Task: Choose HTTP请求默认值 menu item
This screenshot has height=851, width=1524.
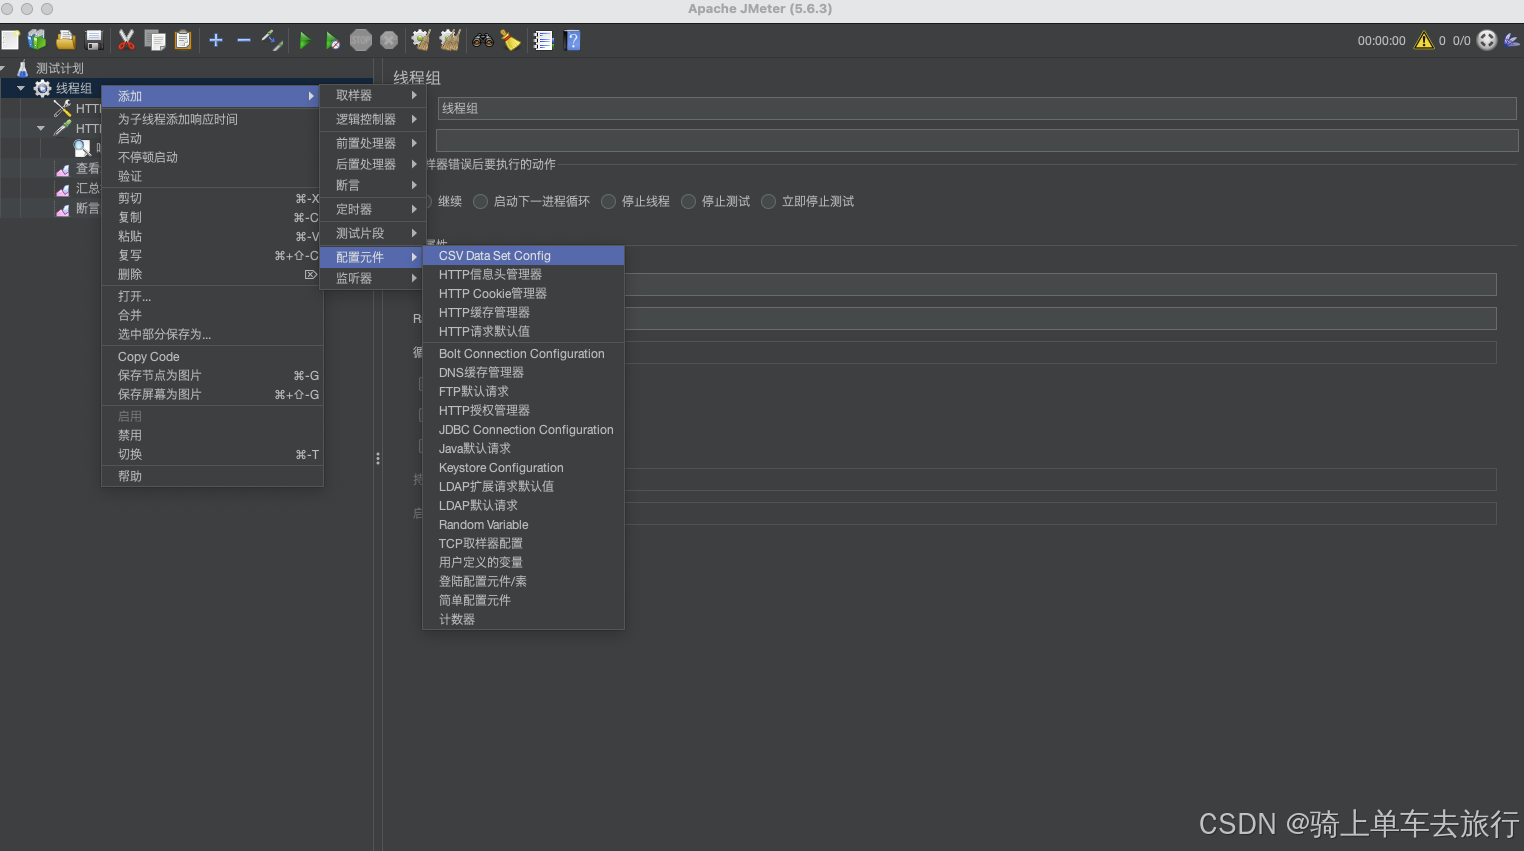Action: (x=524, y=331)
